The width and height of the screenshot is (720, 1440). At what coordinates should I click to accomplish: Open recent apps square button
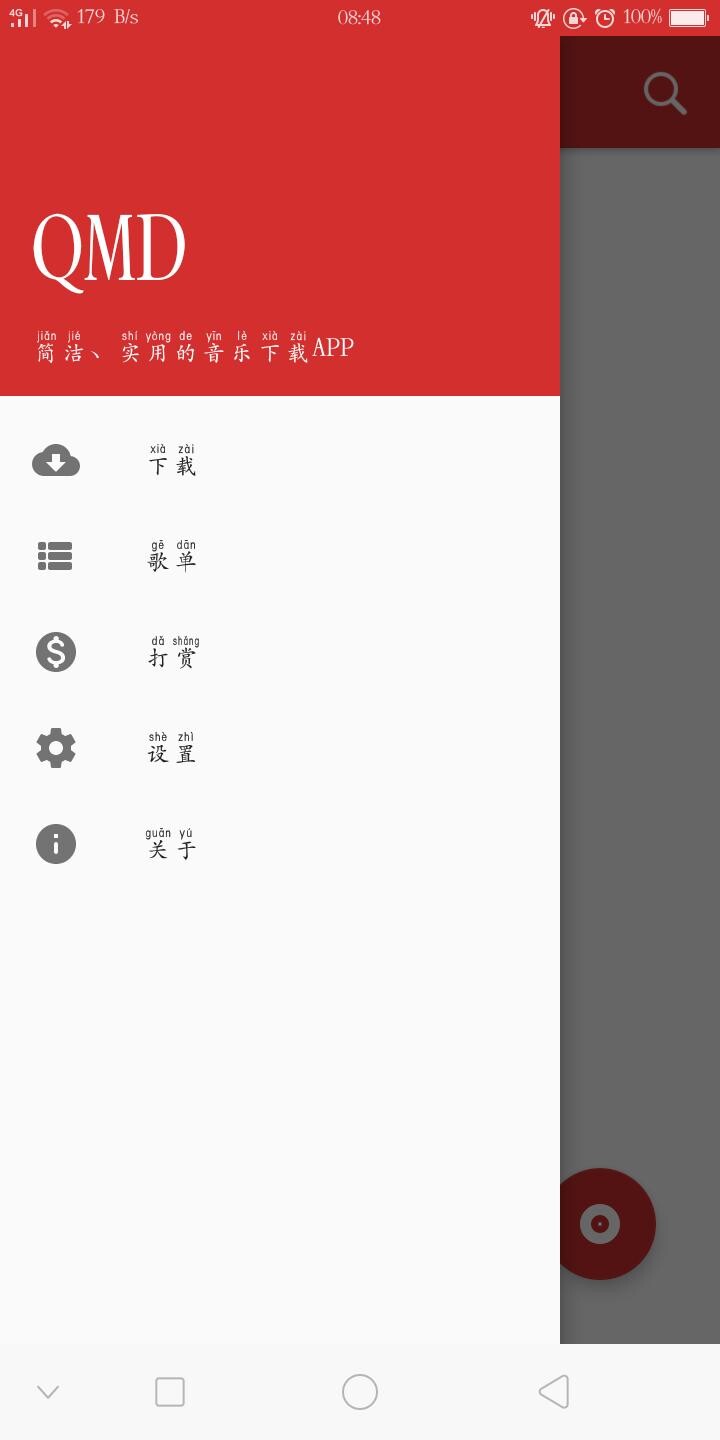(170, 1392)
